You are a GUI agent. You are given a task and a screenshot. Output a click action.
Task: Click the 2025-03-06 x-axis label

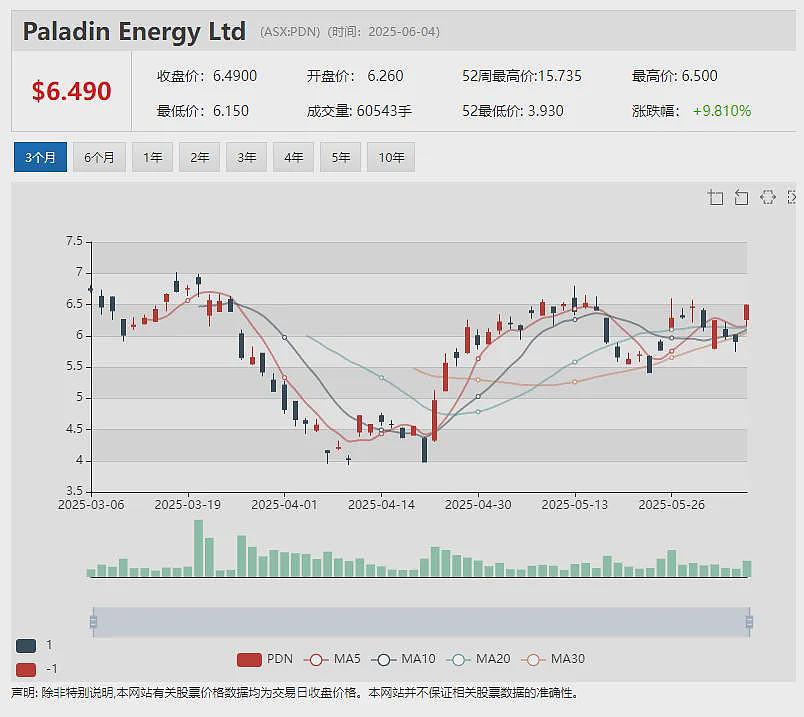click(x=91, y=505)
